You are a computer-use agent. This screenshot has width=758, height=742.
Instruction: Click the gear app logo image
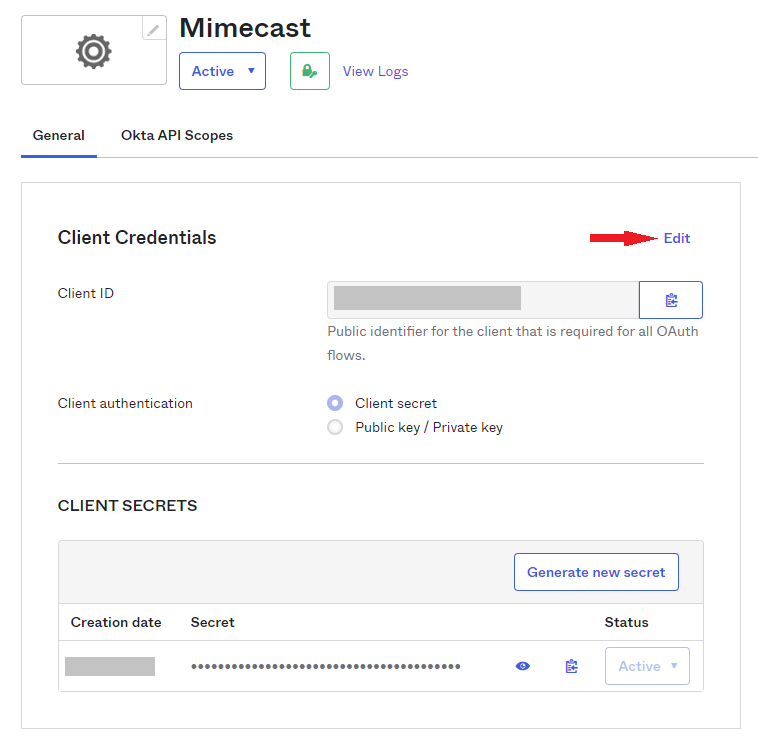point(94,51)
